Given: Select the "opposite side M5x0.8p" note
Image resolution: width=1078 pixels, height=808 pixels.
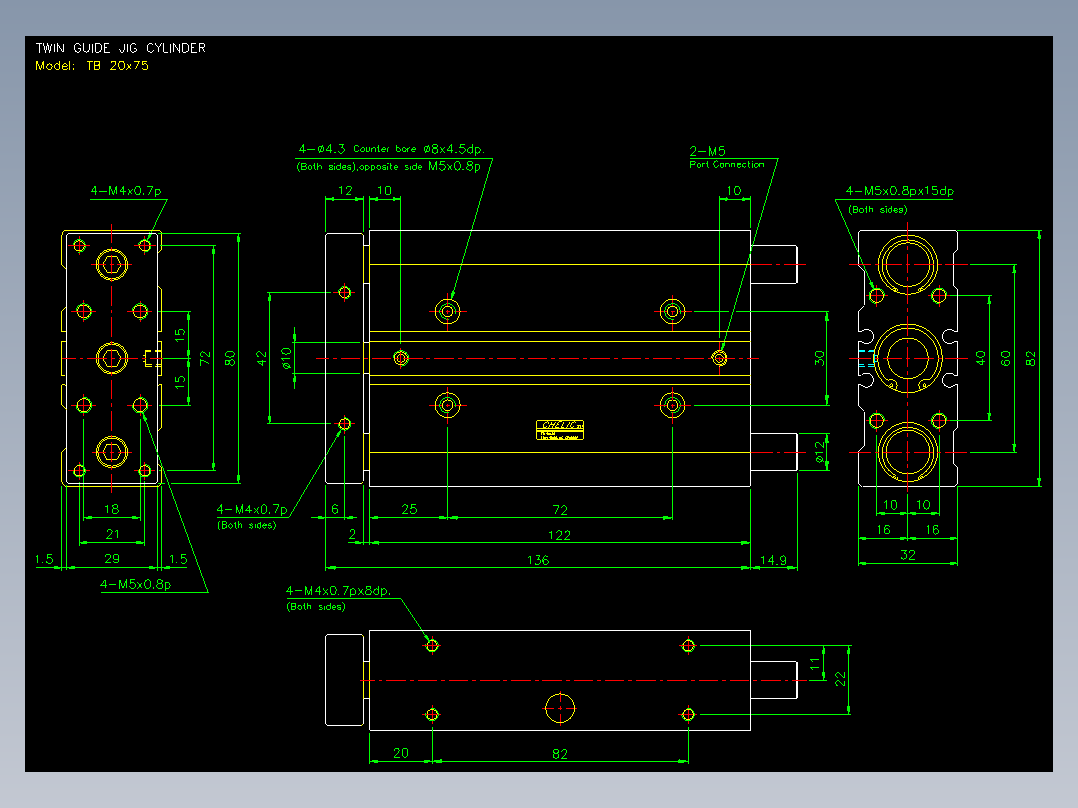Looking at the screenshot, I should point(420,166).
